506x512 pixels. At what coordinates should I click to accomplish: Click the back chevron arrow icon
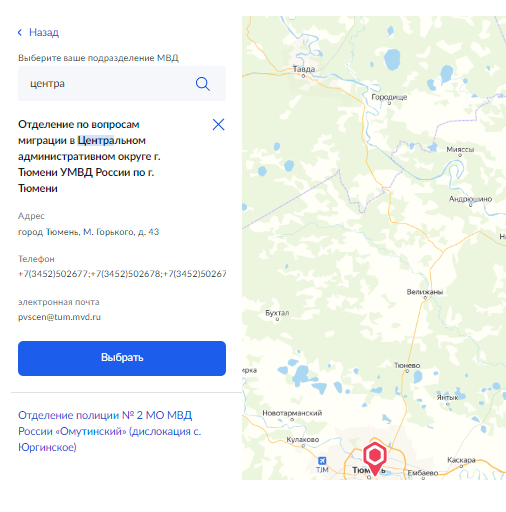point(20,32)
